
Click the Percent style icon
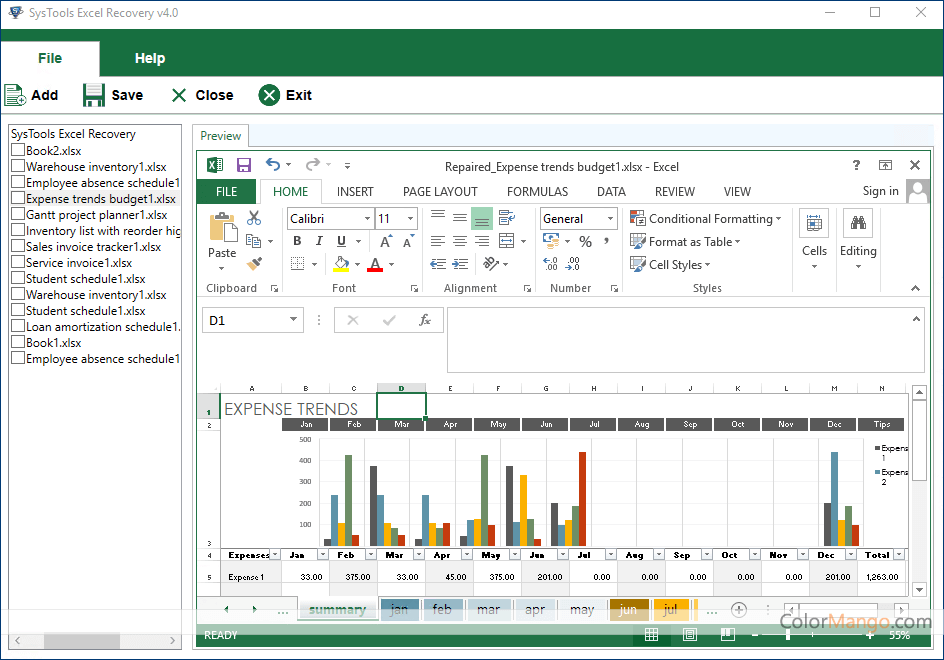pos(585,241)
